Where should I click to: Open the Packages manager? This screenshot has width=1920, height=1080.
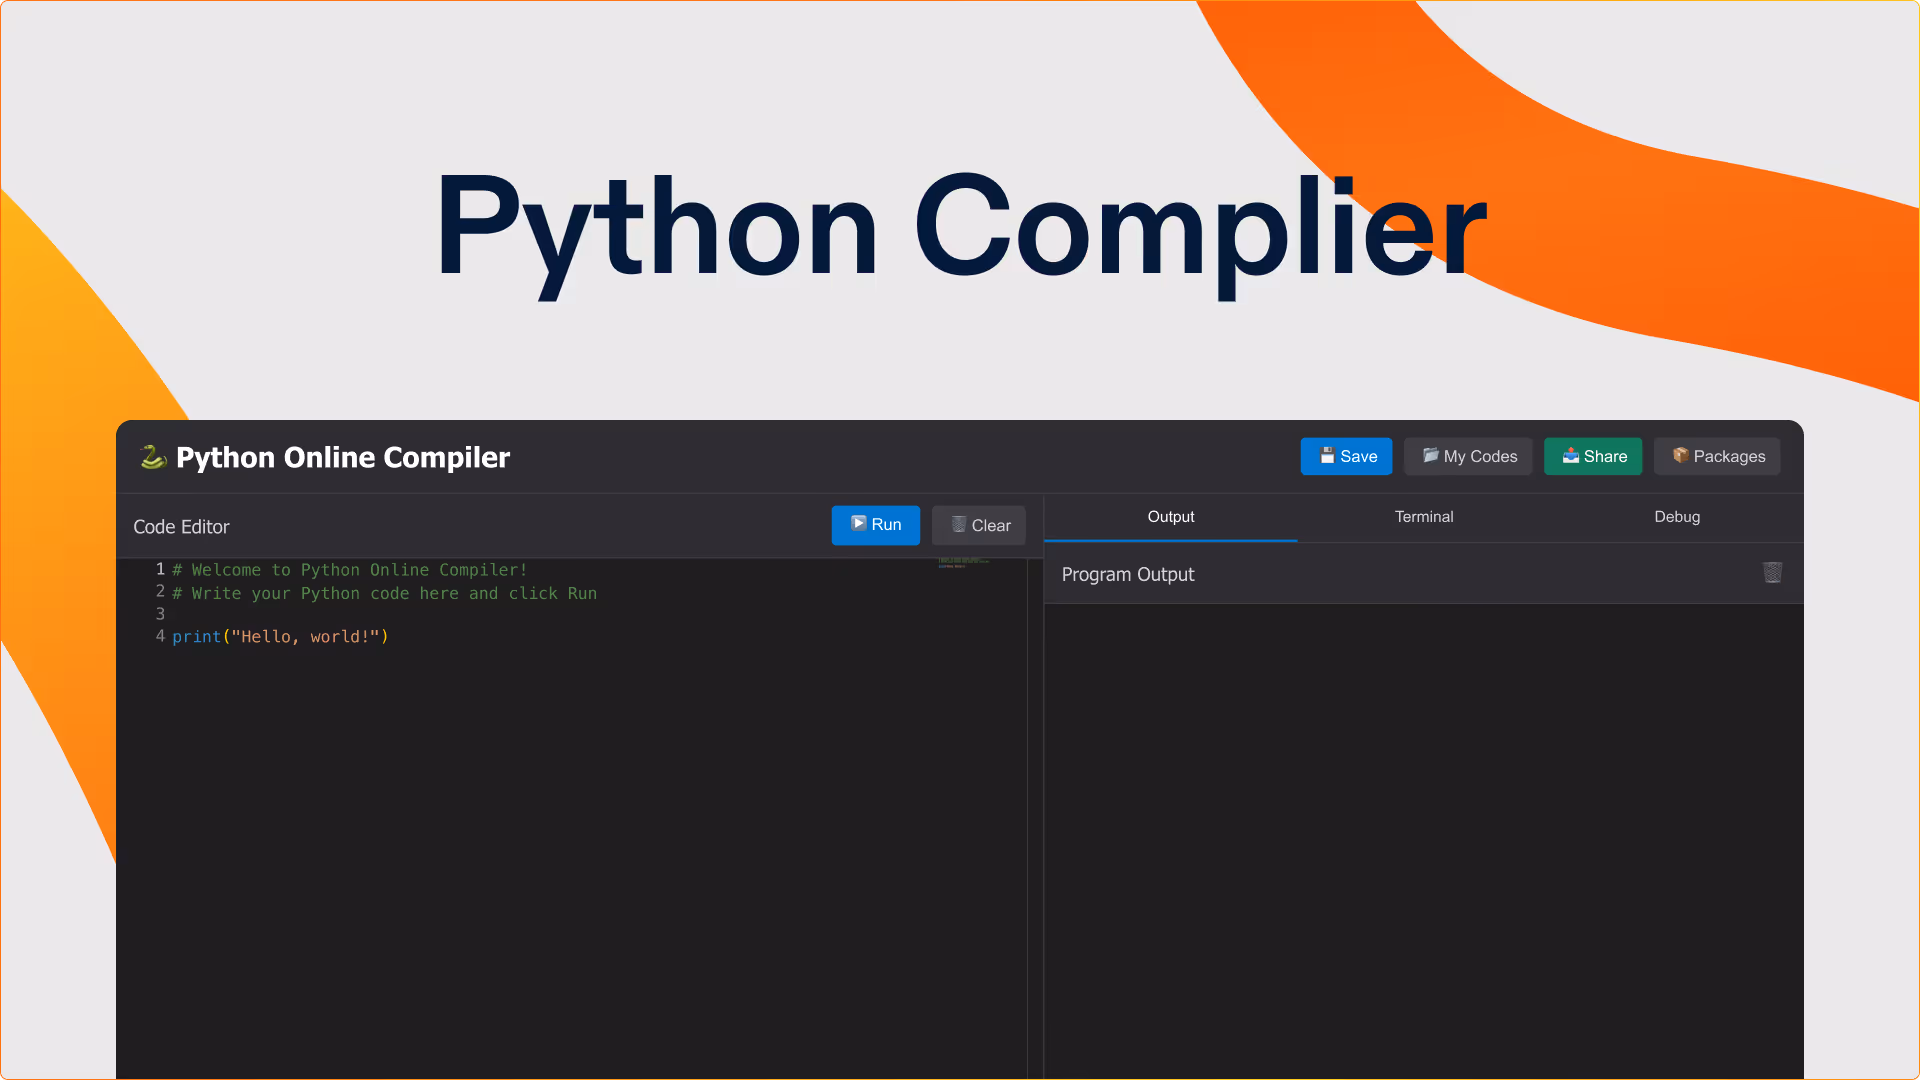[x=1717, y=456]
